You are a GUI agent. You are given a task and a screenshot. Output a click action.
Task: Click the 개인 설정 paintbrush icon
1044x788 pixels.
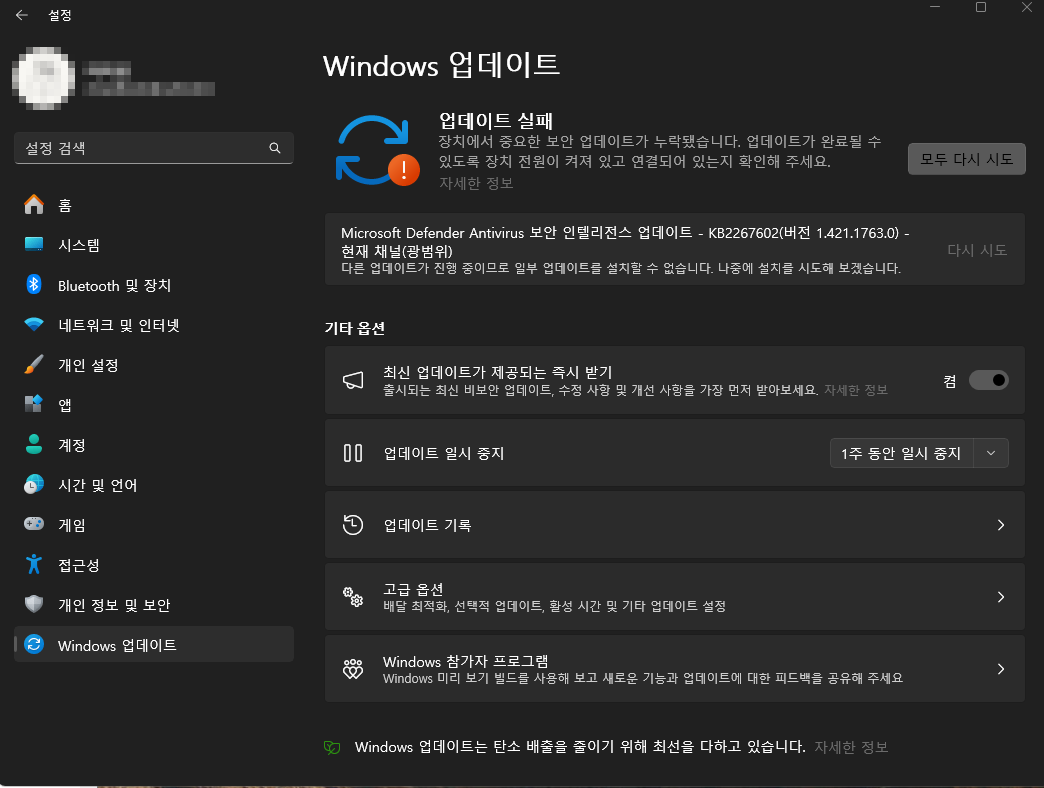pyautogui.click(x=34, y=365)
